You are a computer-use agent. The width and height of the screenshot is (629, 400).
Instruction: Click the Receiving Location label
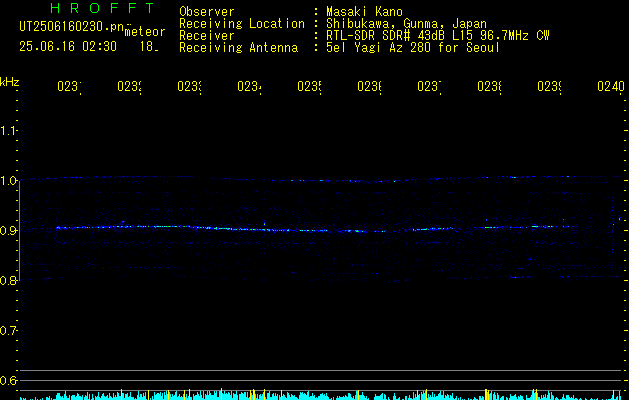pyautogui.click(x=242, y=24)
